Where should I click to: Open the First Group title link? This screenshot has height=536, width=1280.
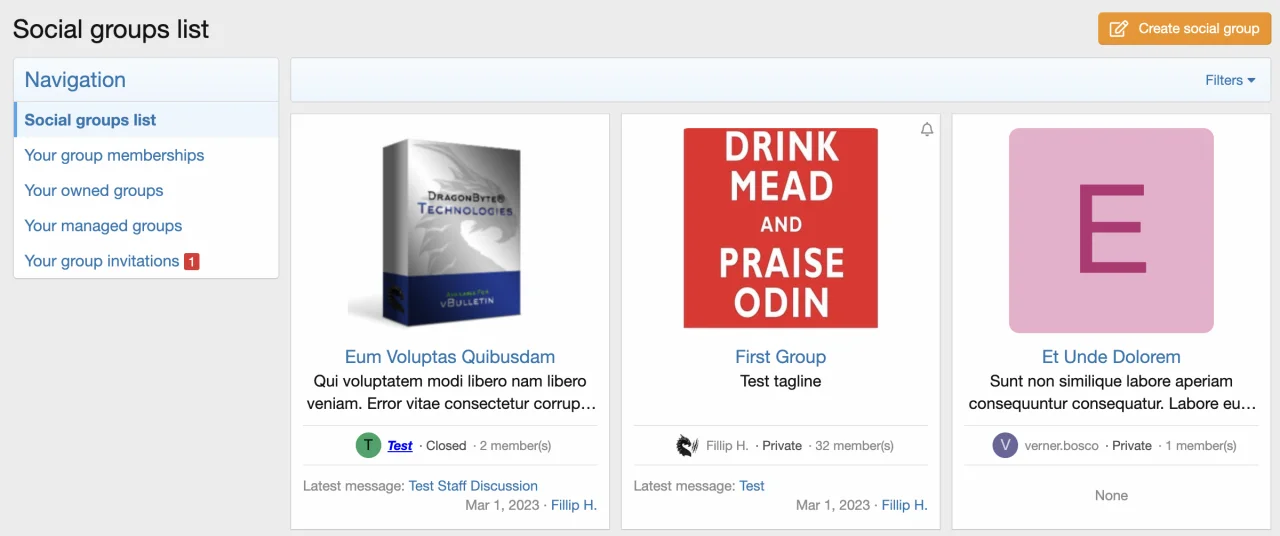pos(780,357)
